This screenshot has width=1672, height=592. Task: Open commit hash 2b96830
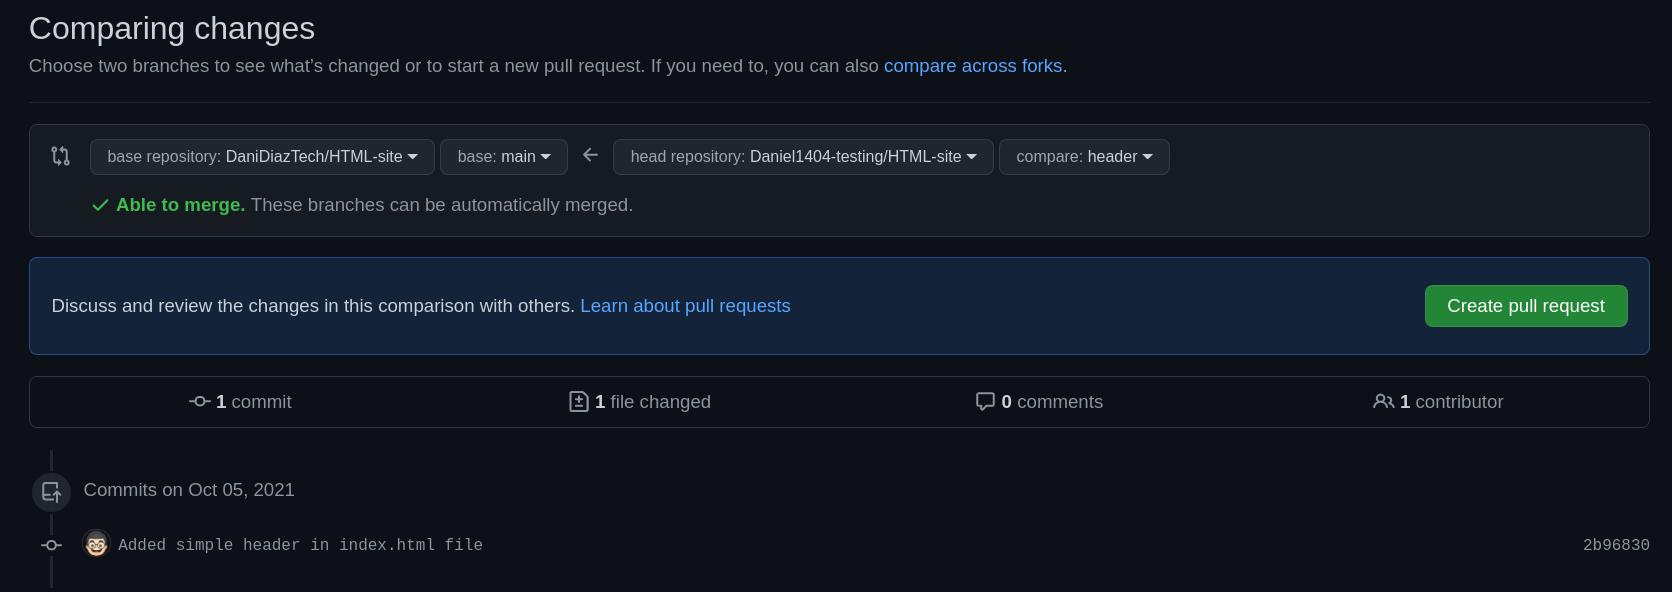pyautogui.click(x=1615, y=545)
